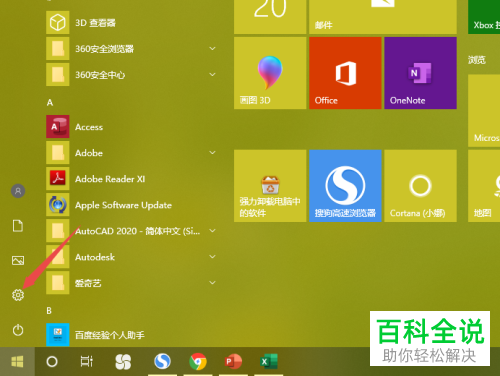This screenshot has width=500, height=376.
Task: Open Excel from the taskbar
Action: 269,361
